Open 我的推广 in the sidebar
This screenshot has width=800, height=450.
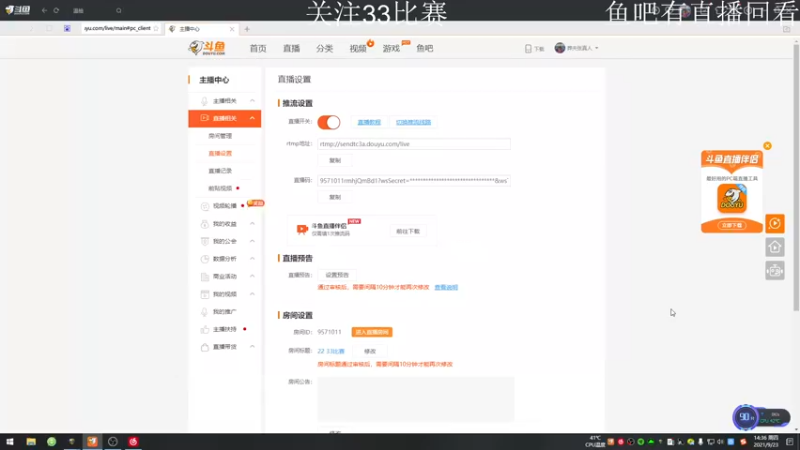click(224, 312)
